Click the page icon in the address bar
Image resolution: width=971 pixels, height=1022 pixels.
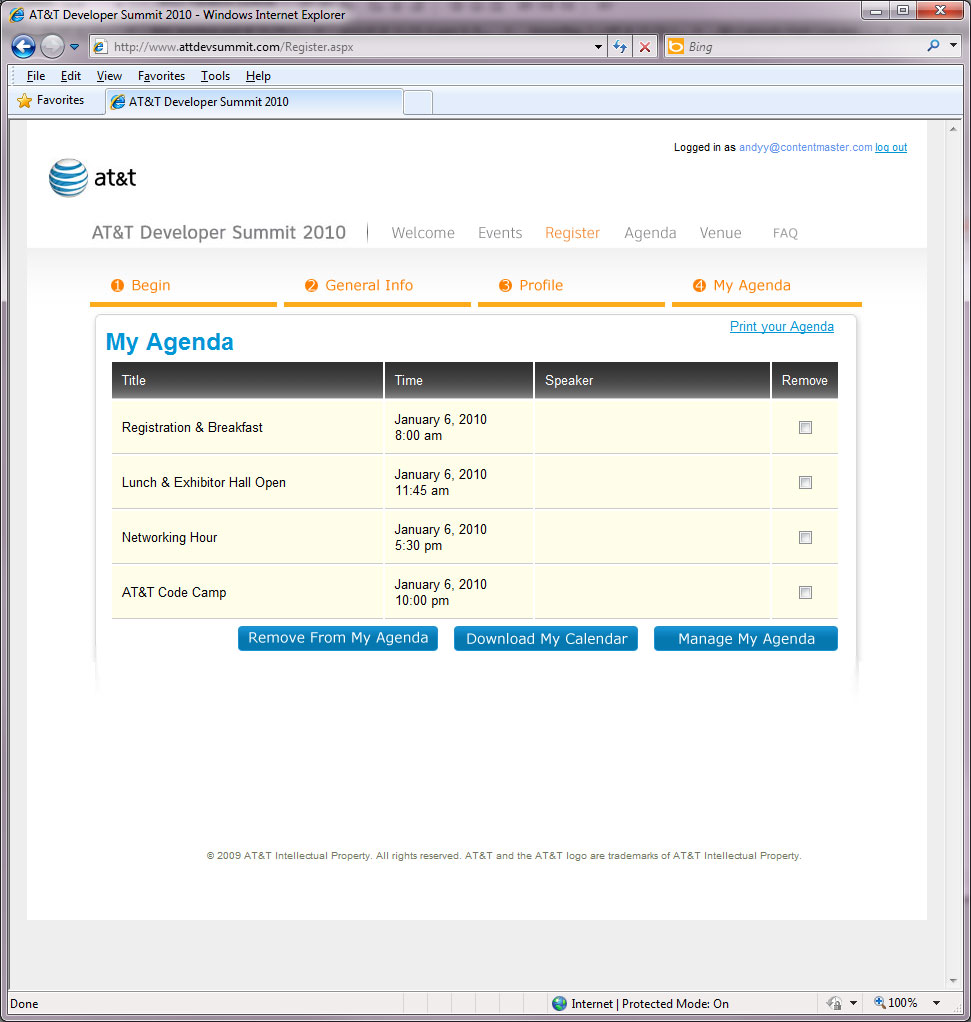tap(100, 47)
